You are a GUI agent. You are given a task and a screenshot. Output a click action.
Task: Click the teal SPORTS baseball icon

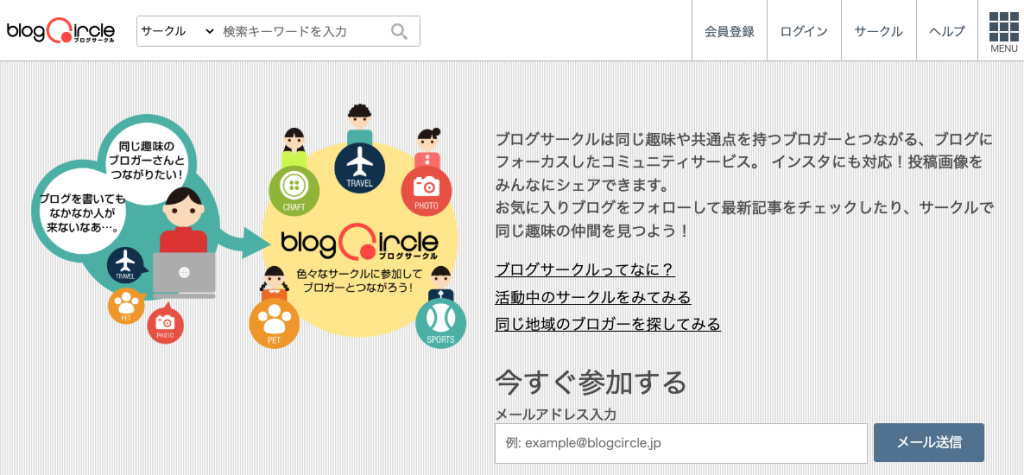click(x=441, y=324)
